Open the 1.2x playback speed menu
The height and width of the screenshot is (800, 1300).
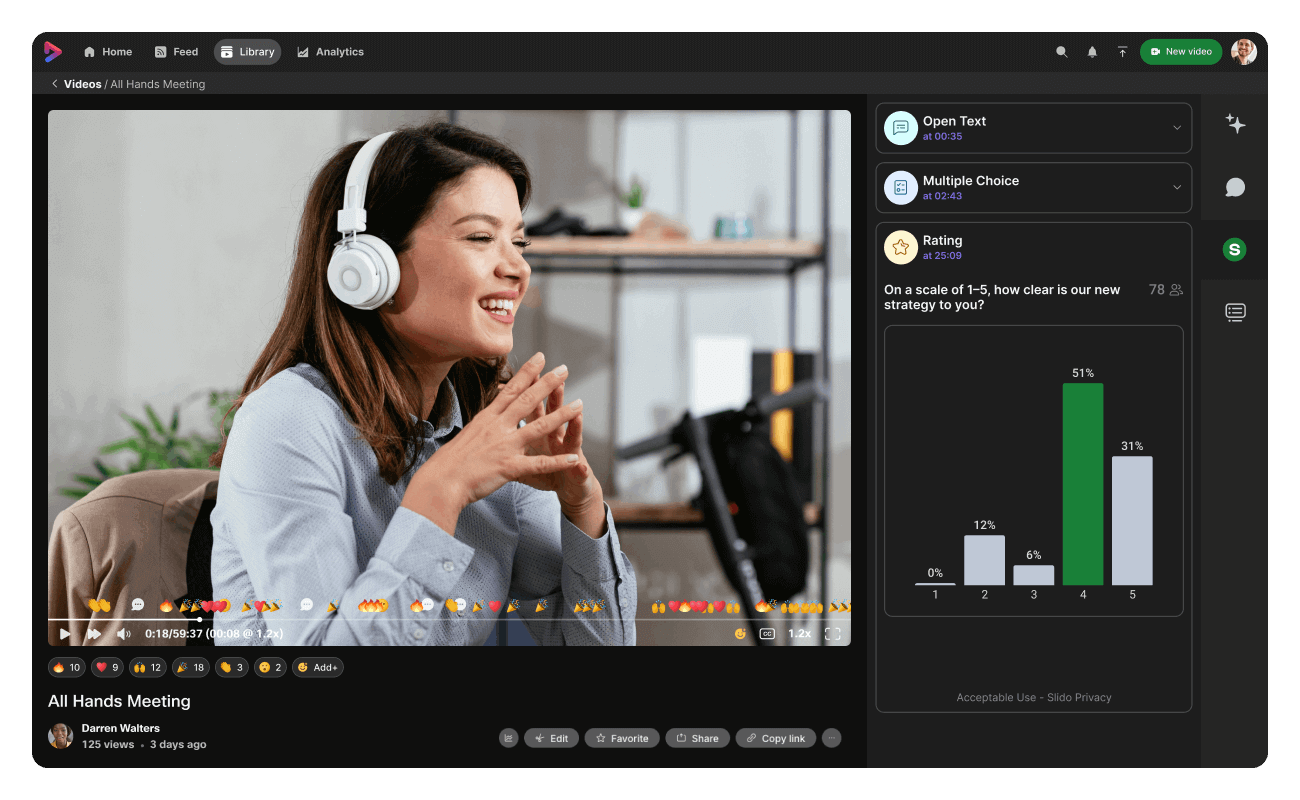click(x=799, y=634)
